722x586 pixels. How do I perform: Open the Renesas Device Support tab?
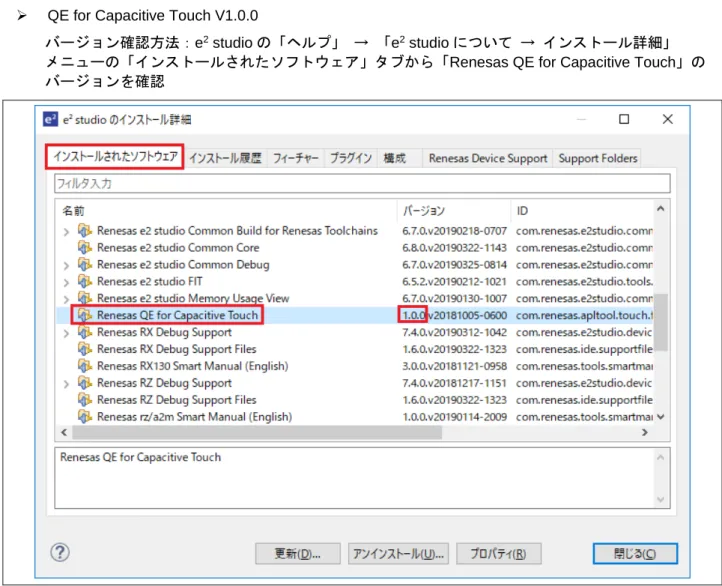(x=488, y=158)
